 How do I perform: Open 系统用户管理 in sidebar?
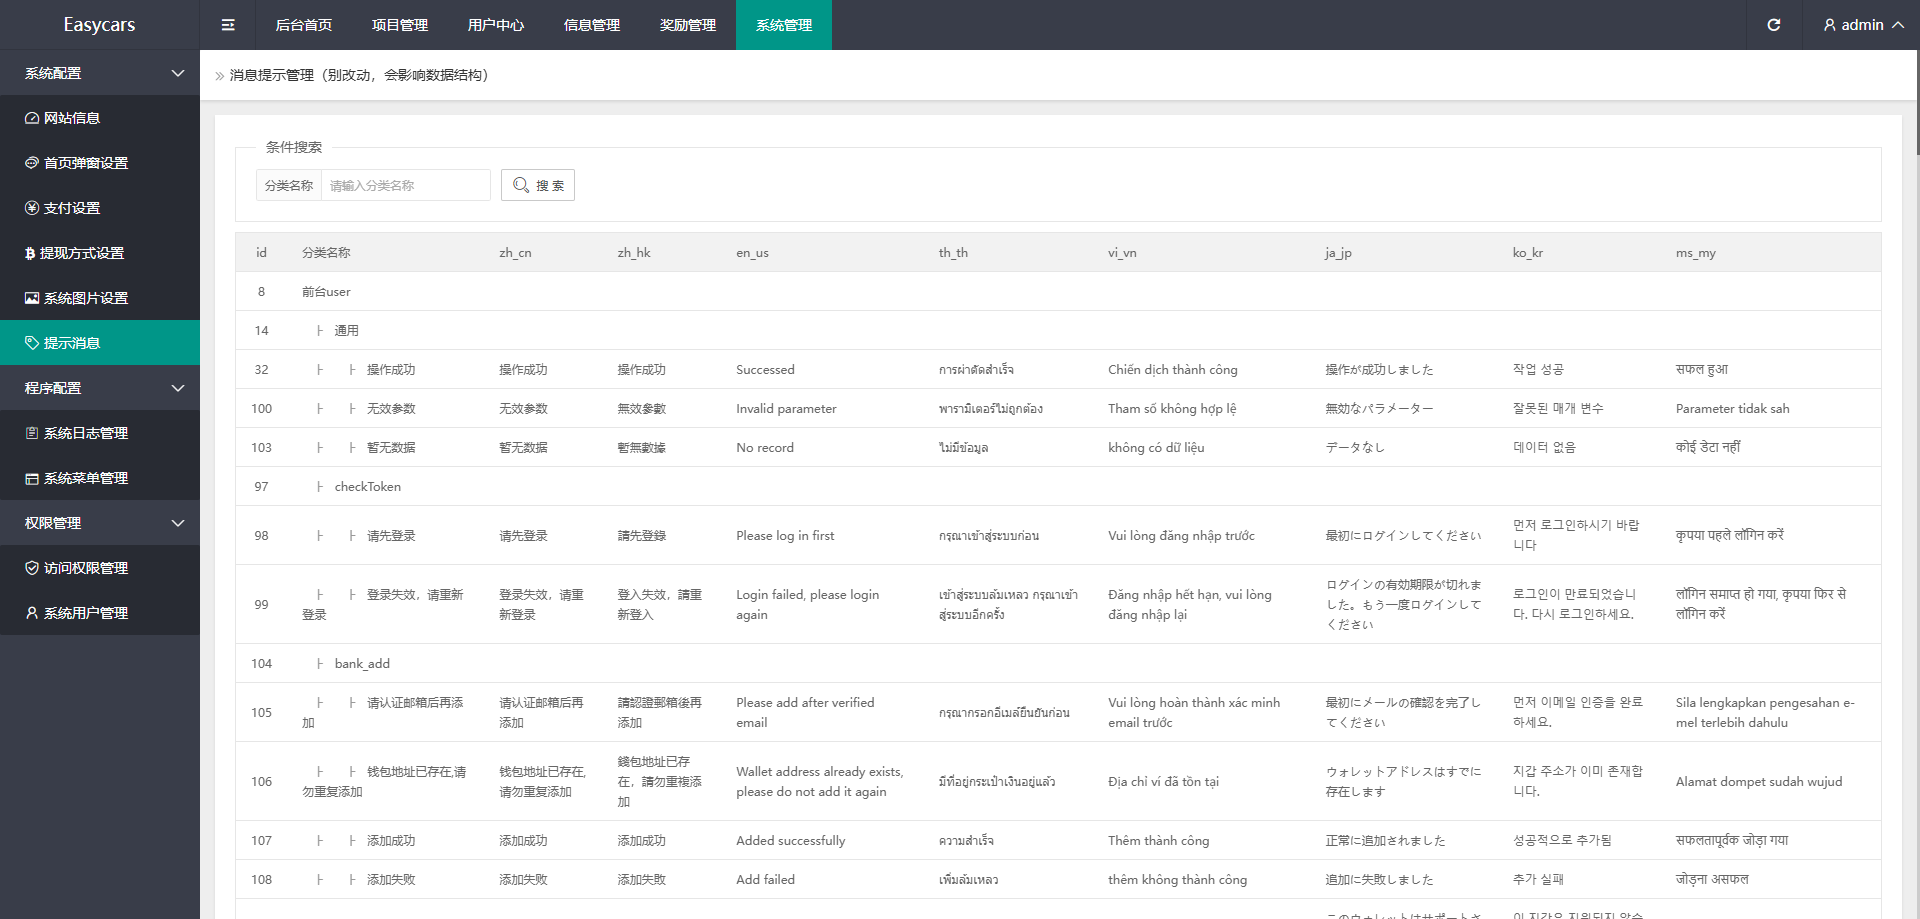pos(85,613)
